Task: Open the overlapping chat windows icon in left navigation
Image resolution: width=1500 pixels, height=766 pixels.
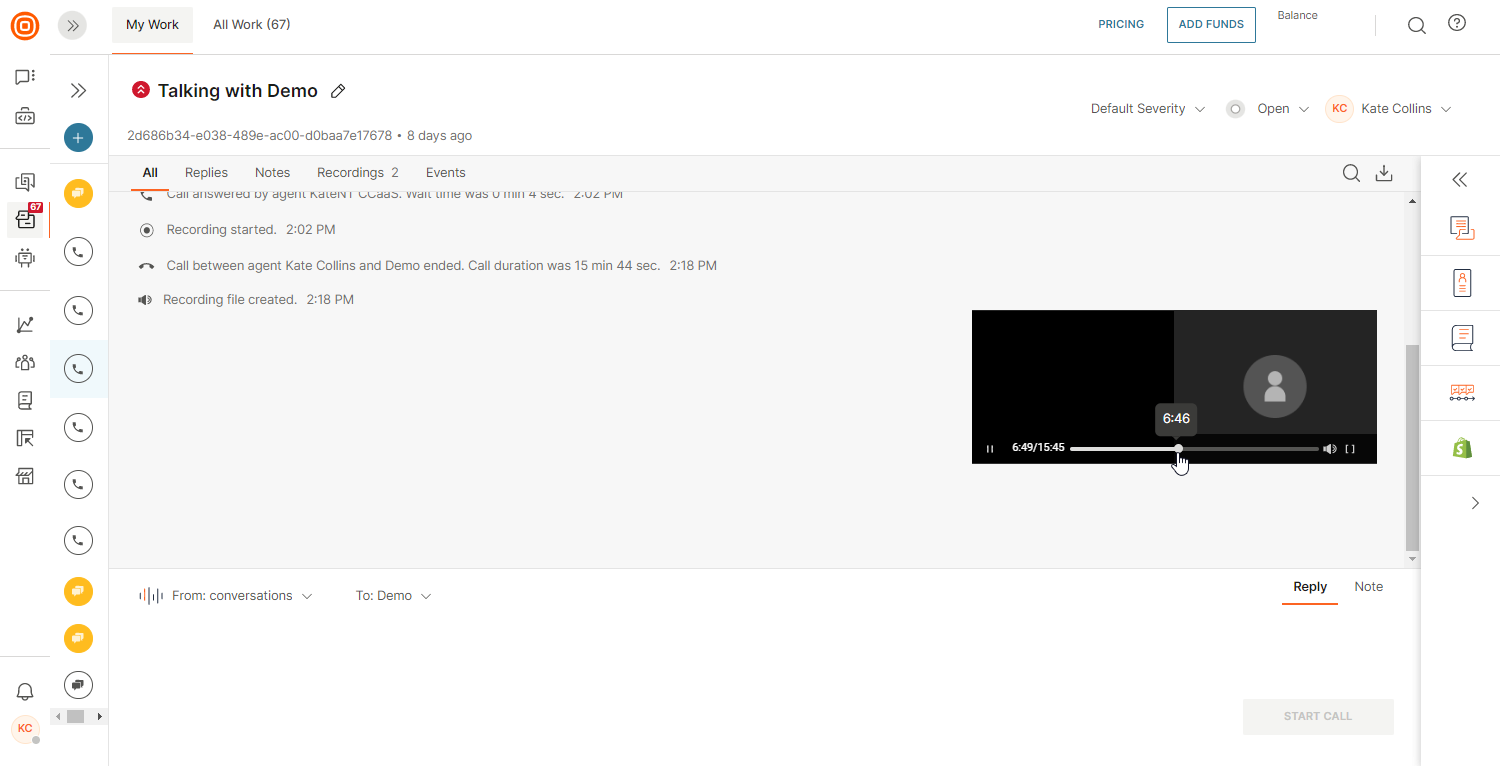Action: tap(25, 182)
